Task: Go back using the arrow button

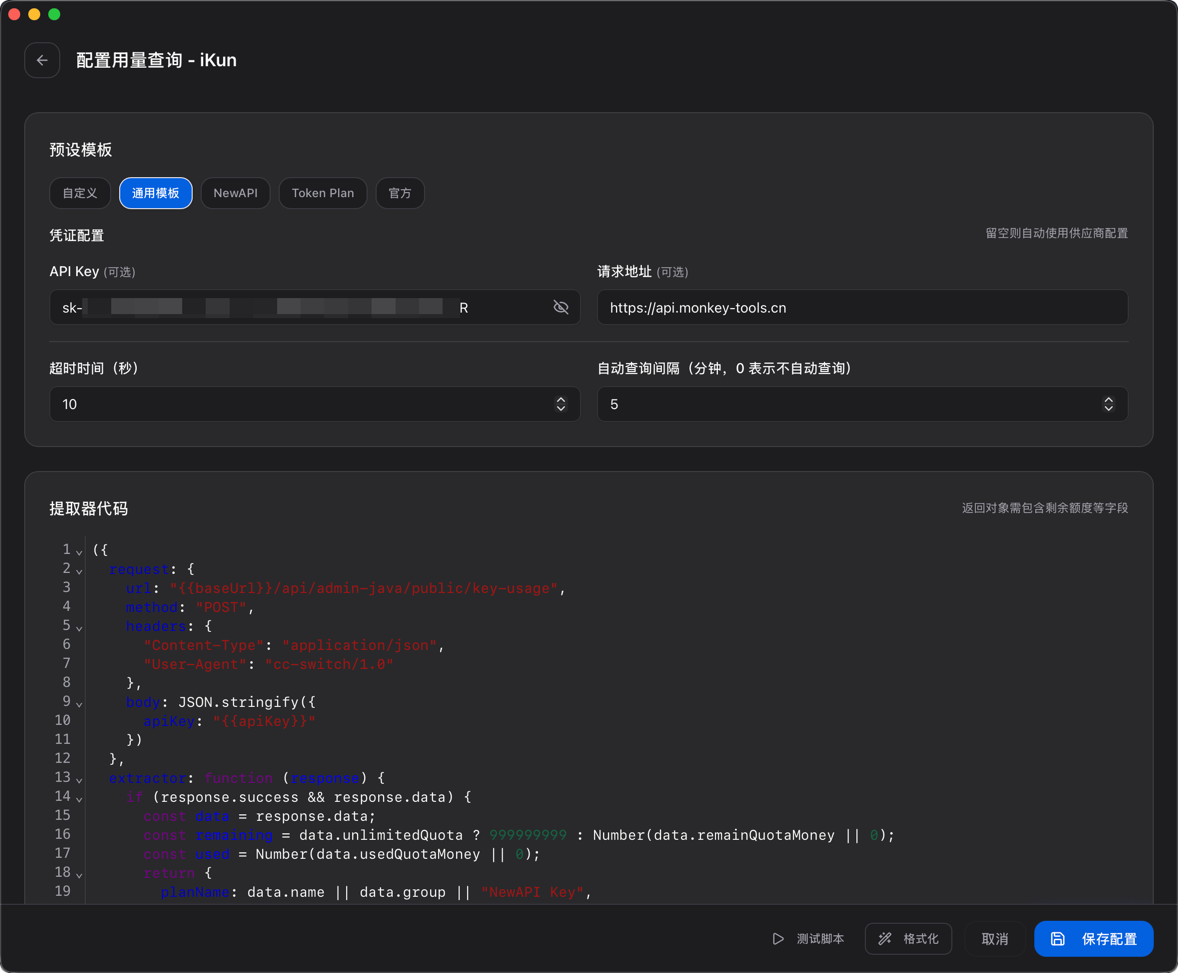Action: [x=42, y=60]
